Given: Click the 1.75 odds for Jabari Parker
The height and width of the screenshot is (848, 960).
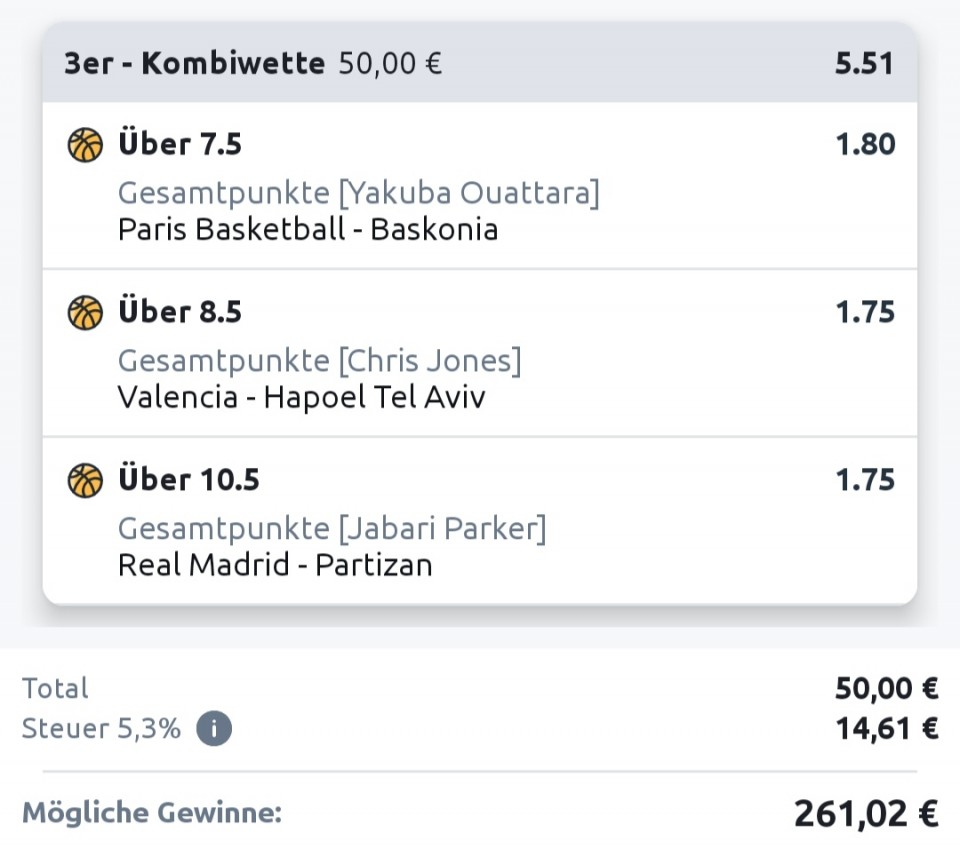Looking at the screenshot, I should pyautogui.click(x=865, y=481).
